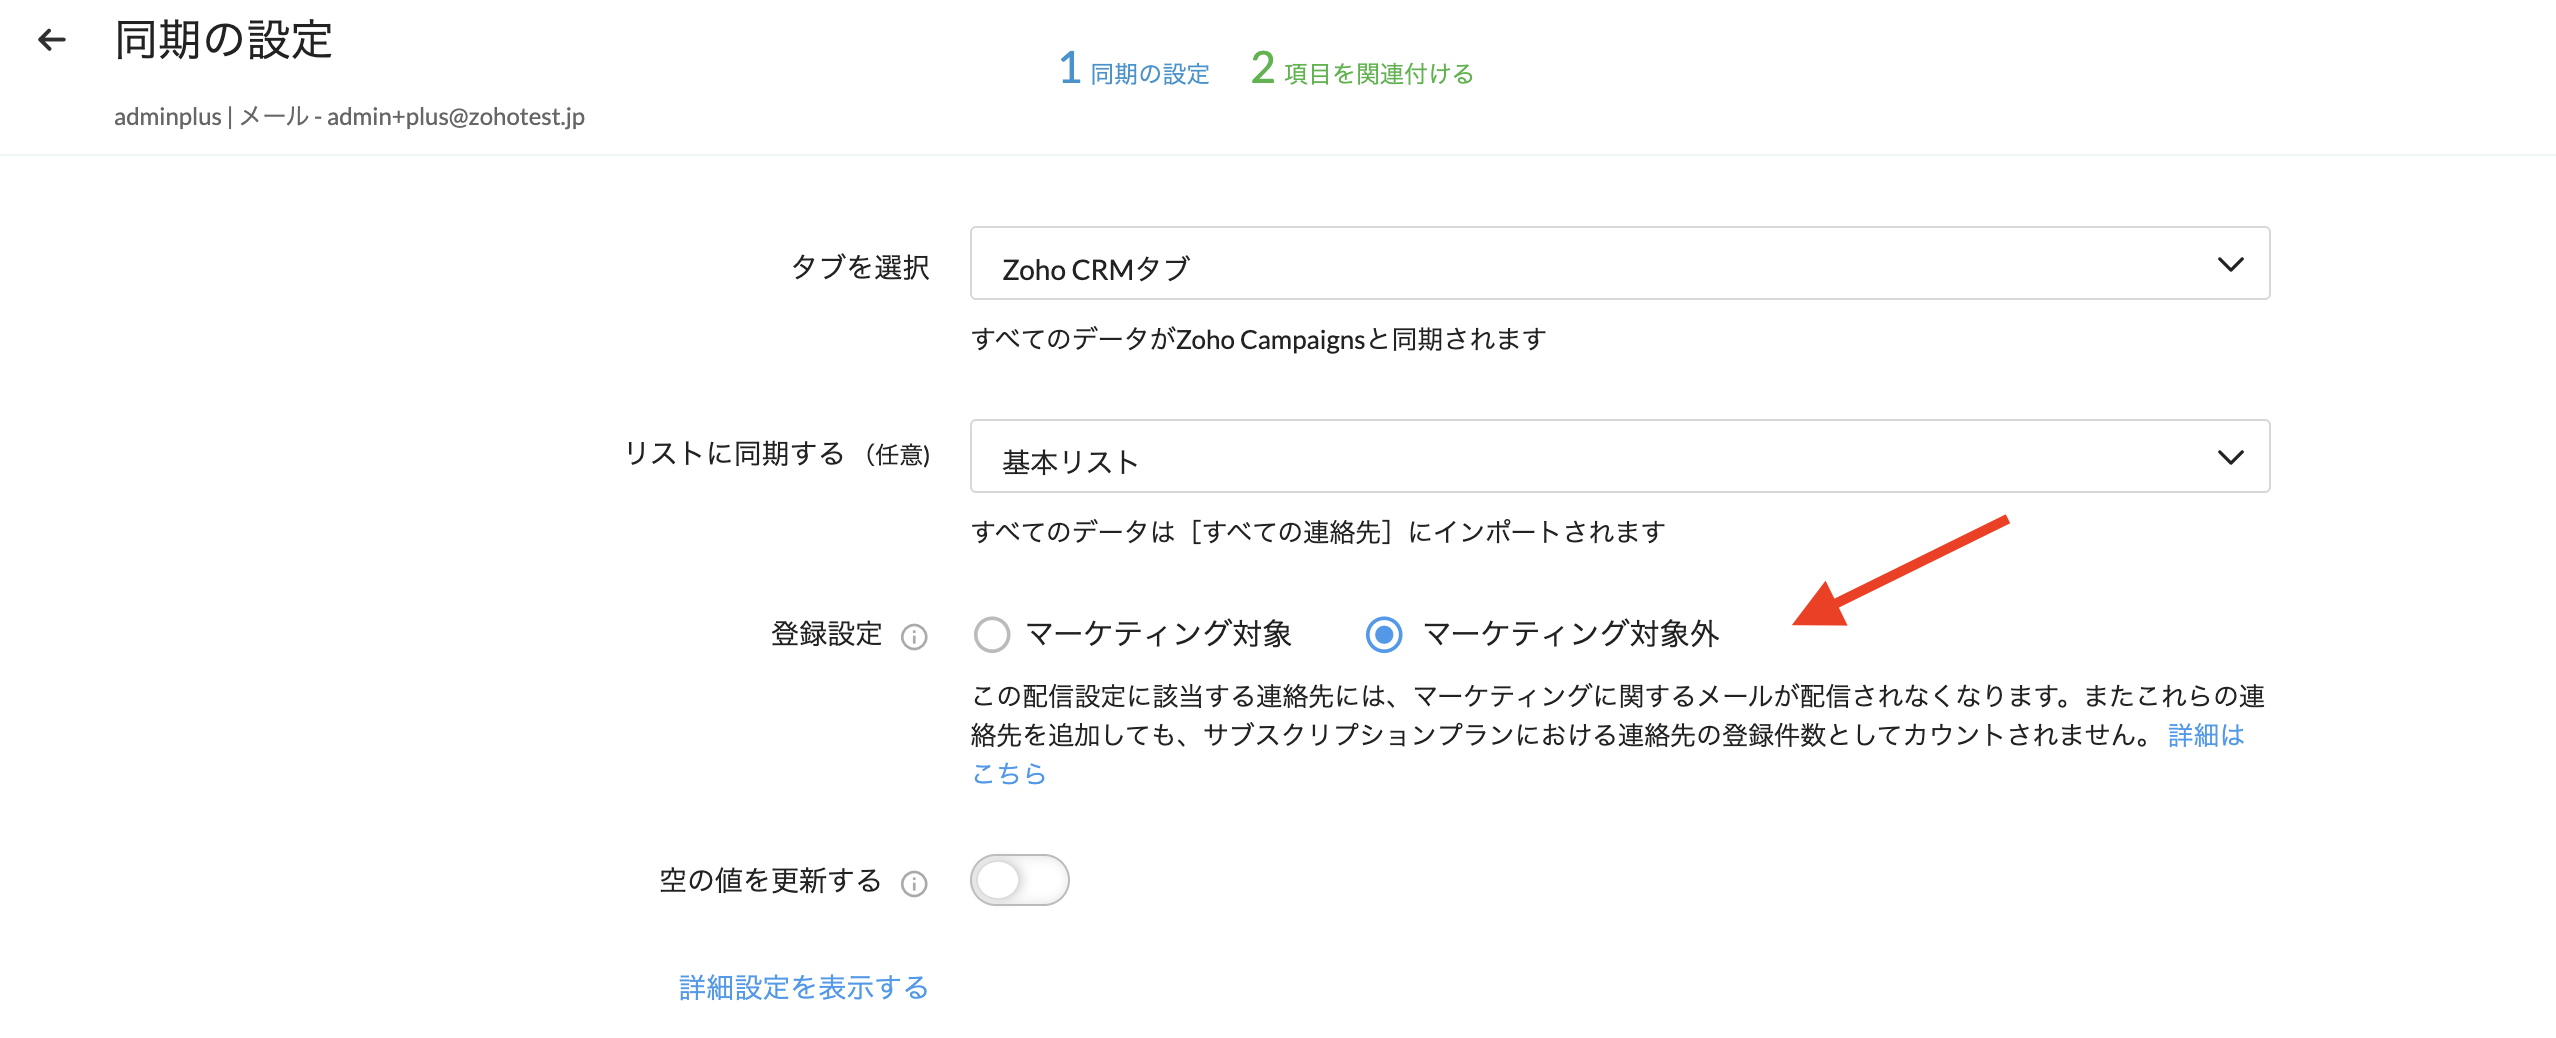Click the number 1 step indicator
The width and height of the screenshot is (2556, 1038).
point(1070,69)
